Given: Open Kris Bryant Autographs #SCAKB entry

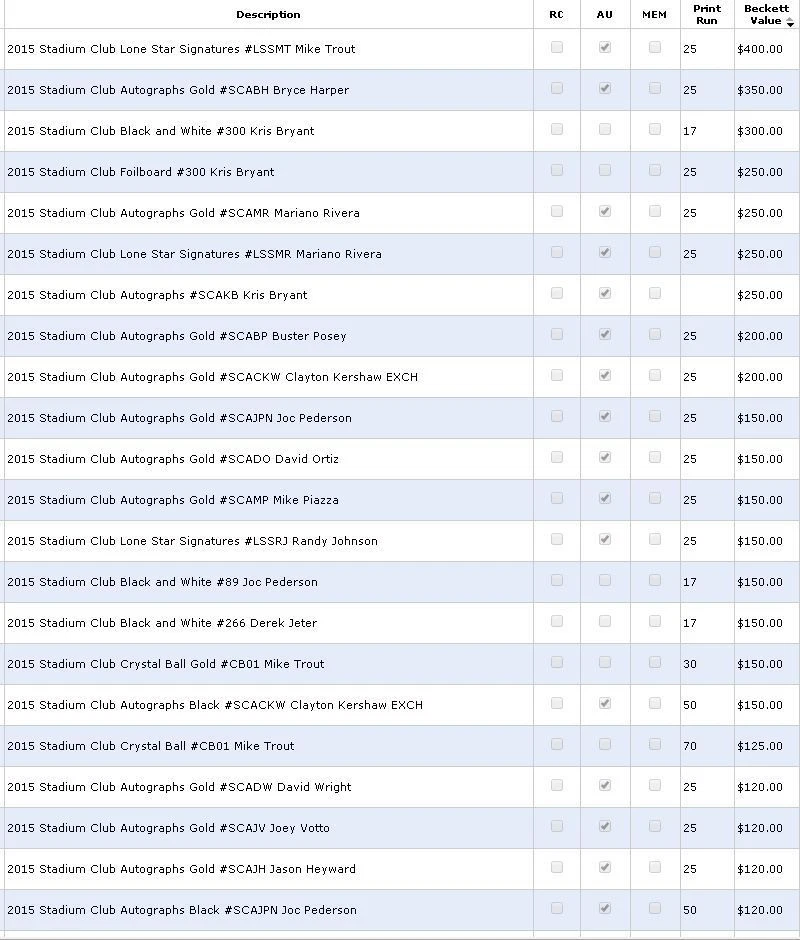Looking at the screenshot, I should click(157, 295).
